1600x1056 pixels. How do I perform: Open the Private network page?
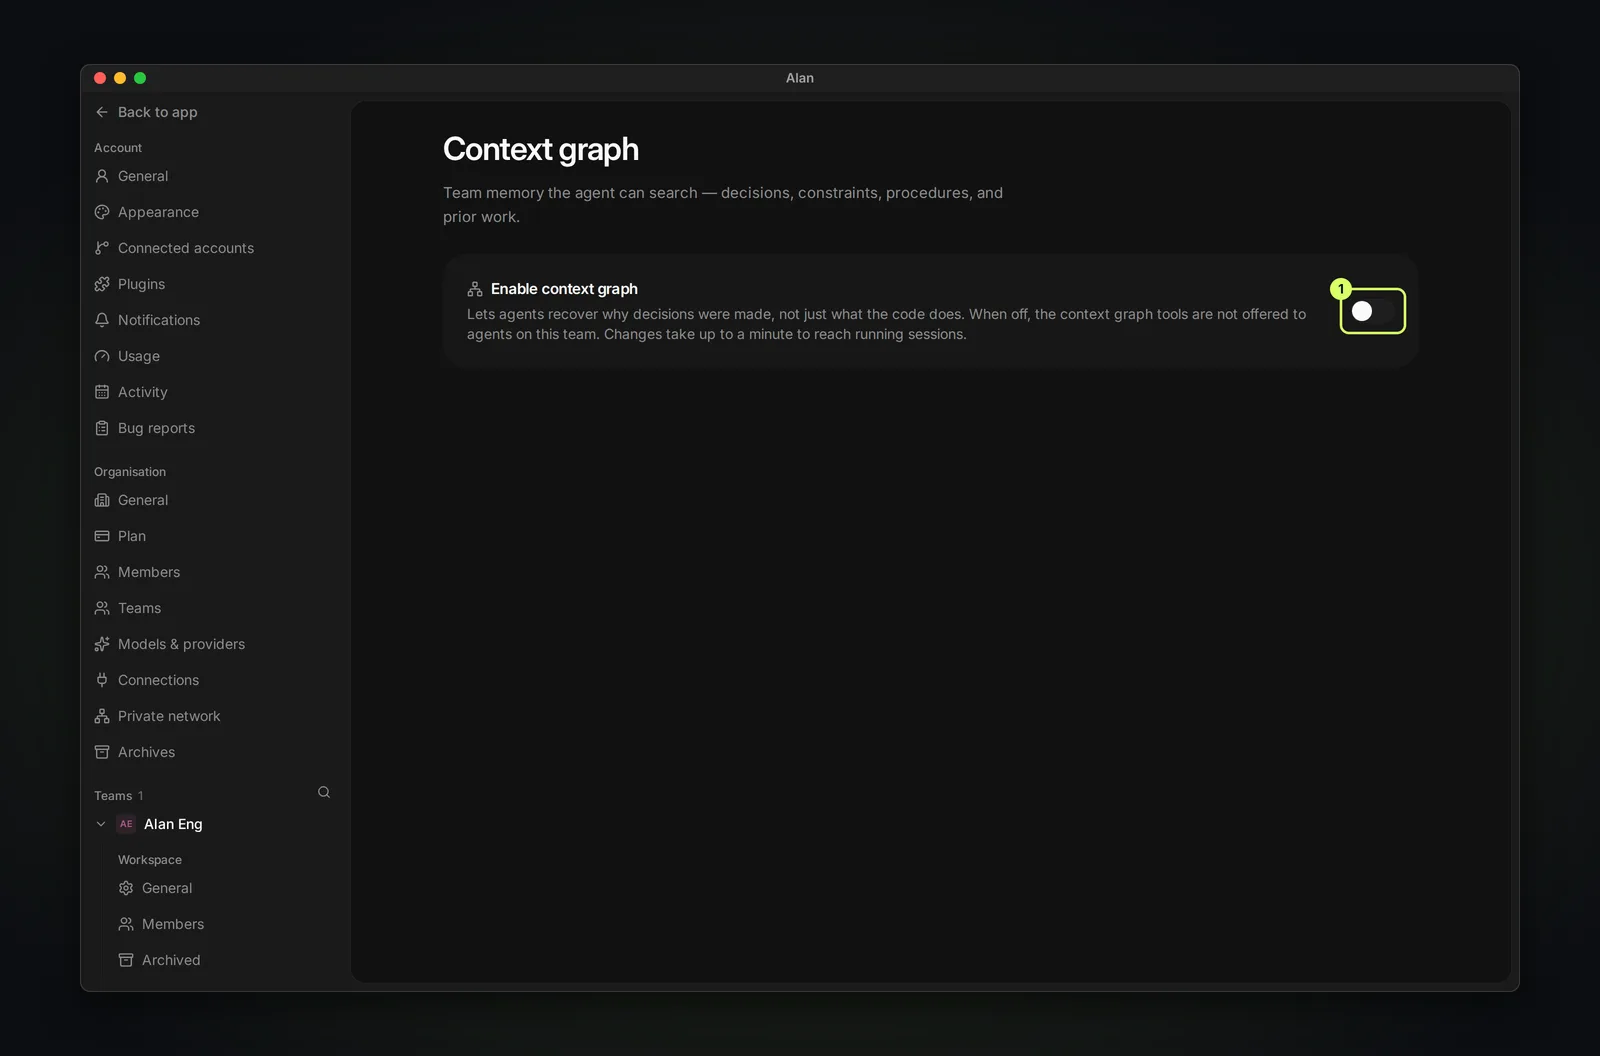(x=169, y=716)
